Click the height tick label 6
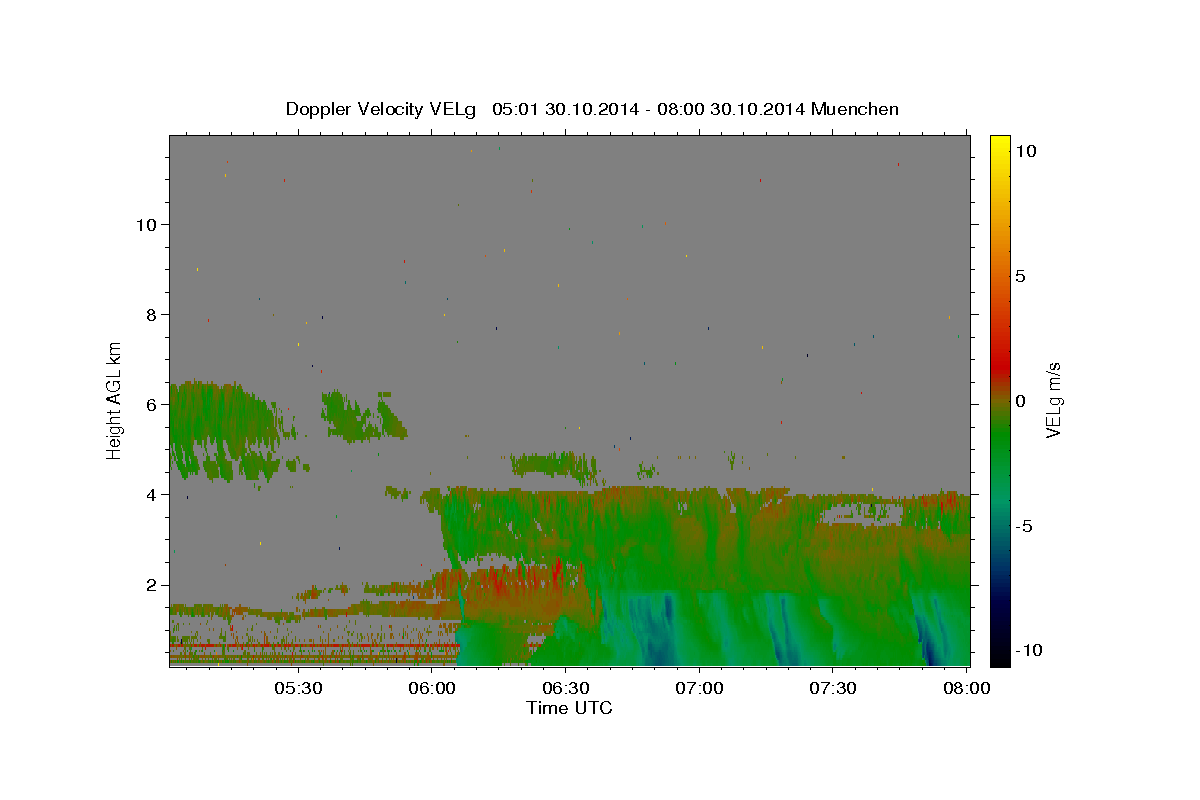 150,404
